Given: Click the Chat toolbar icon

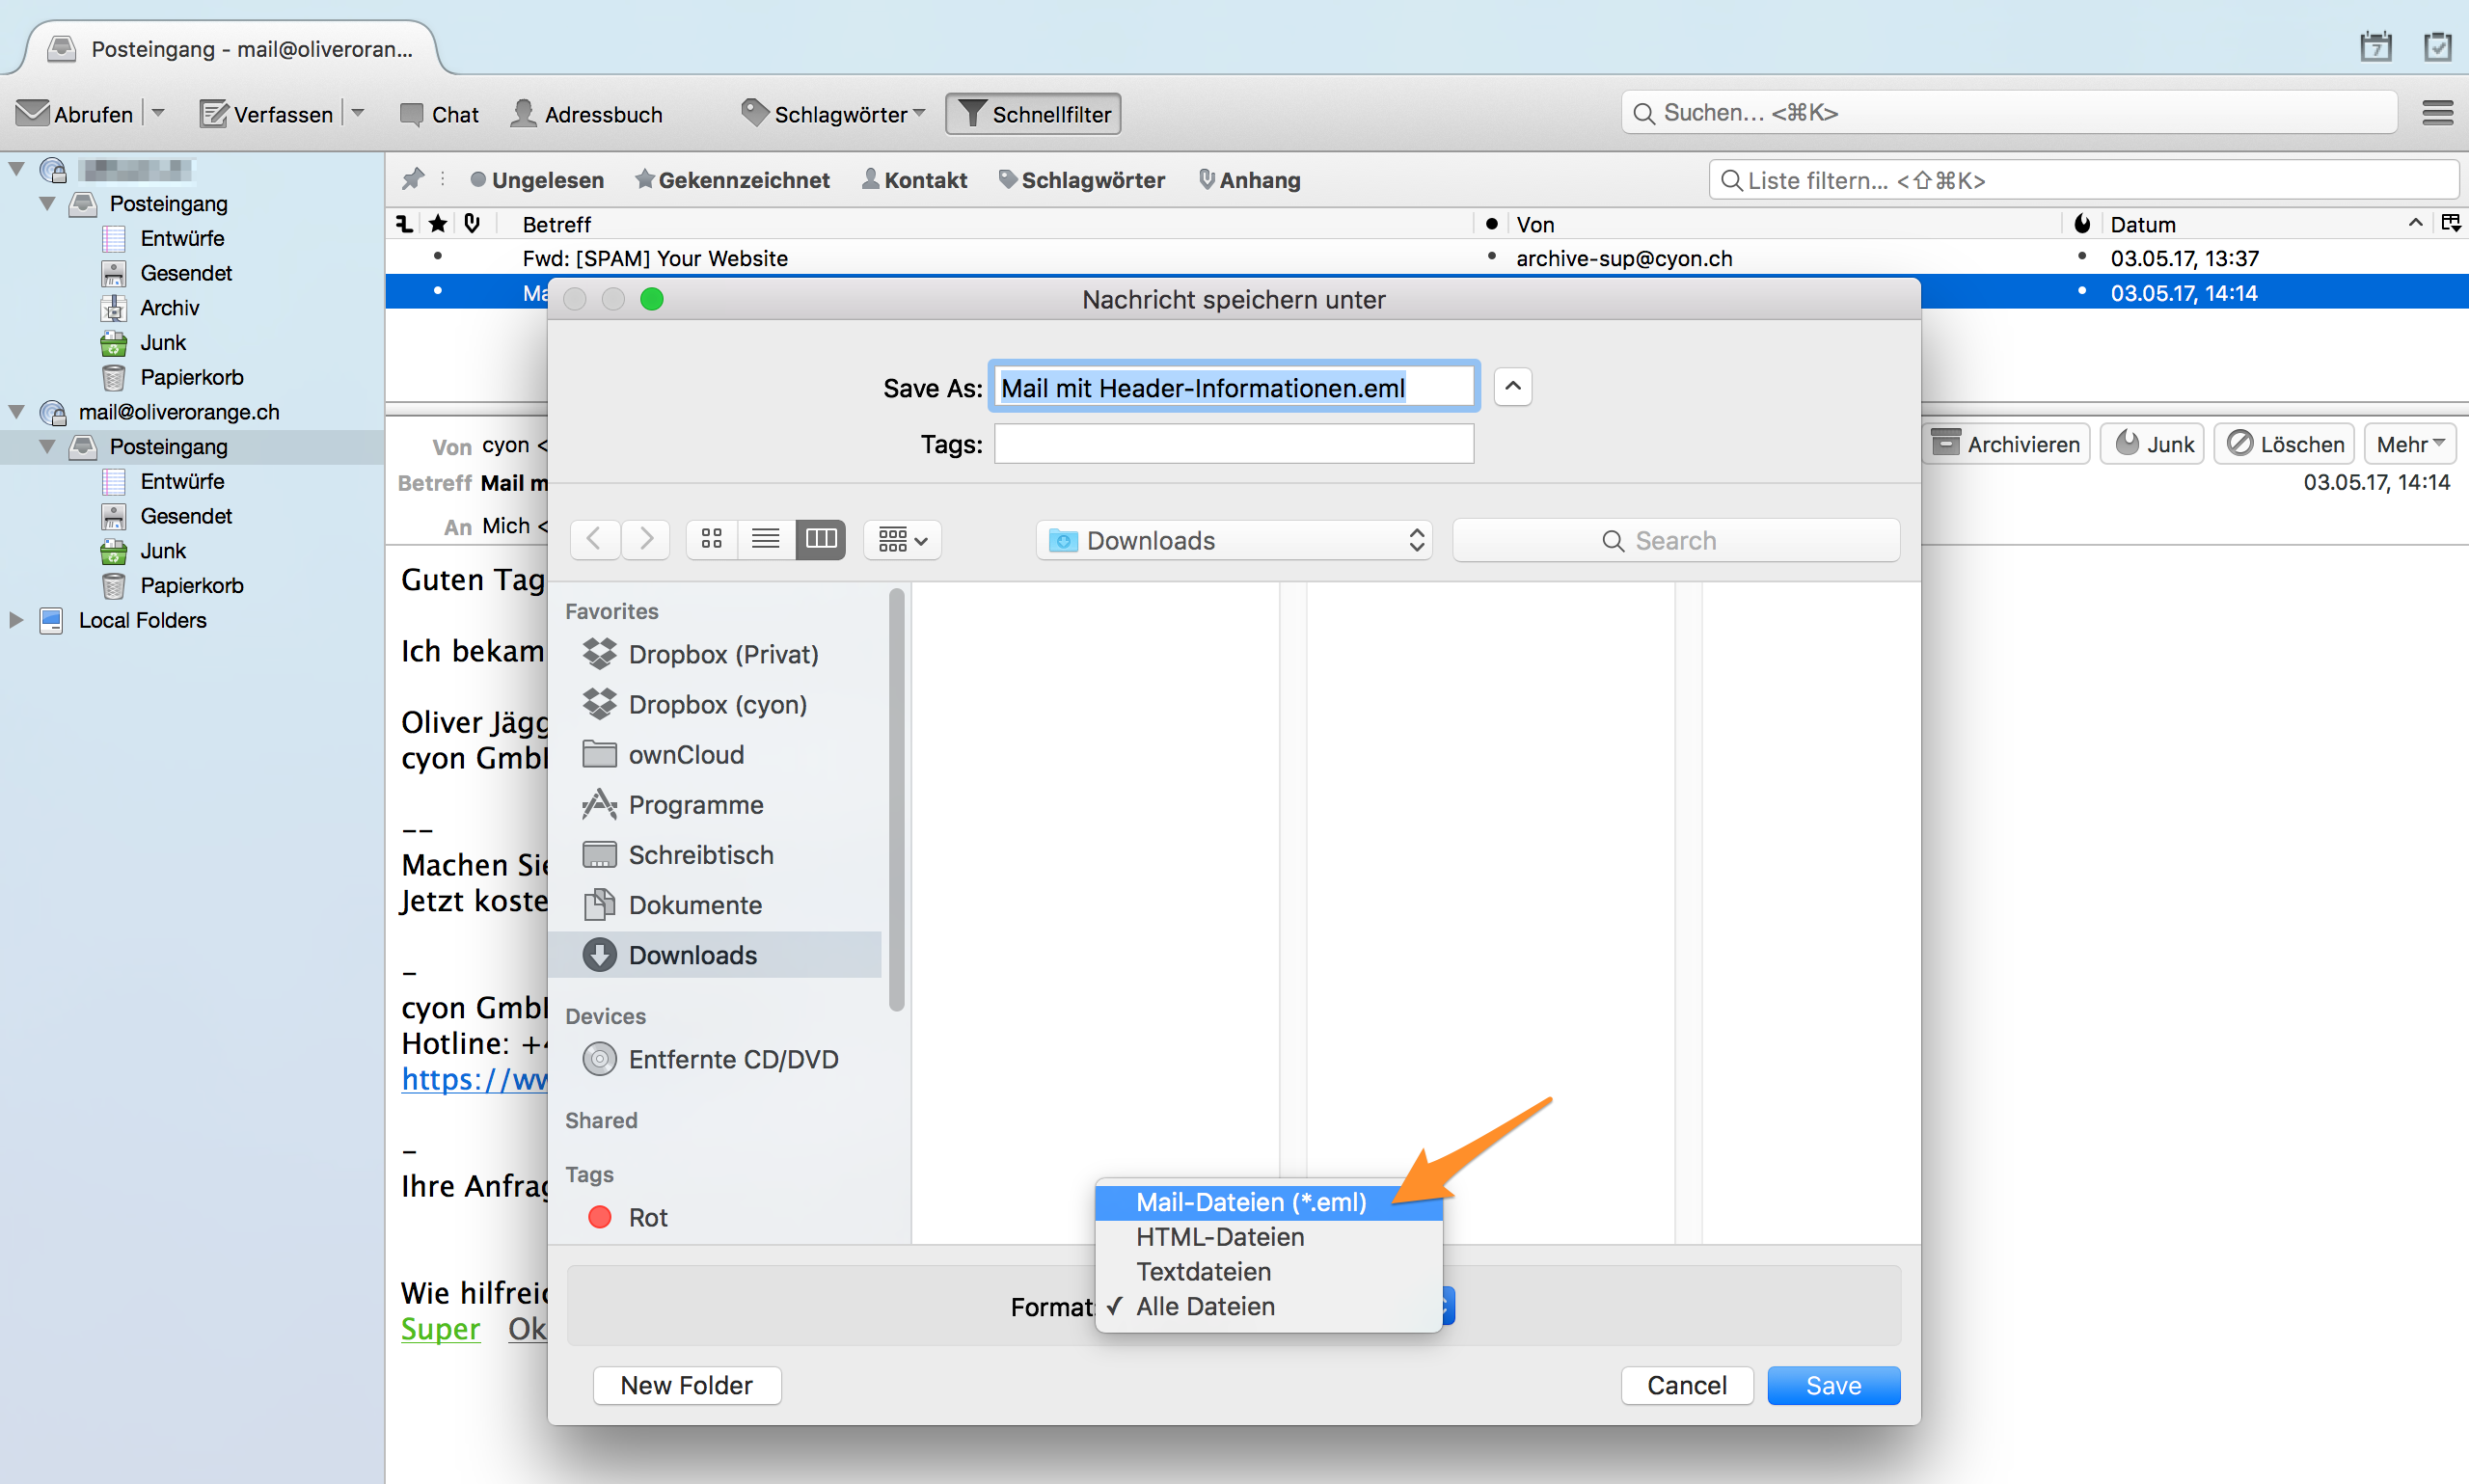Looking at the screenshot, I should [x=438, y=114].
